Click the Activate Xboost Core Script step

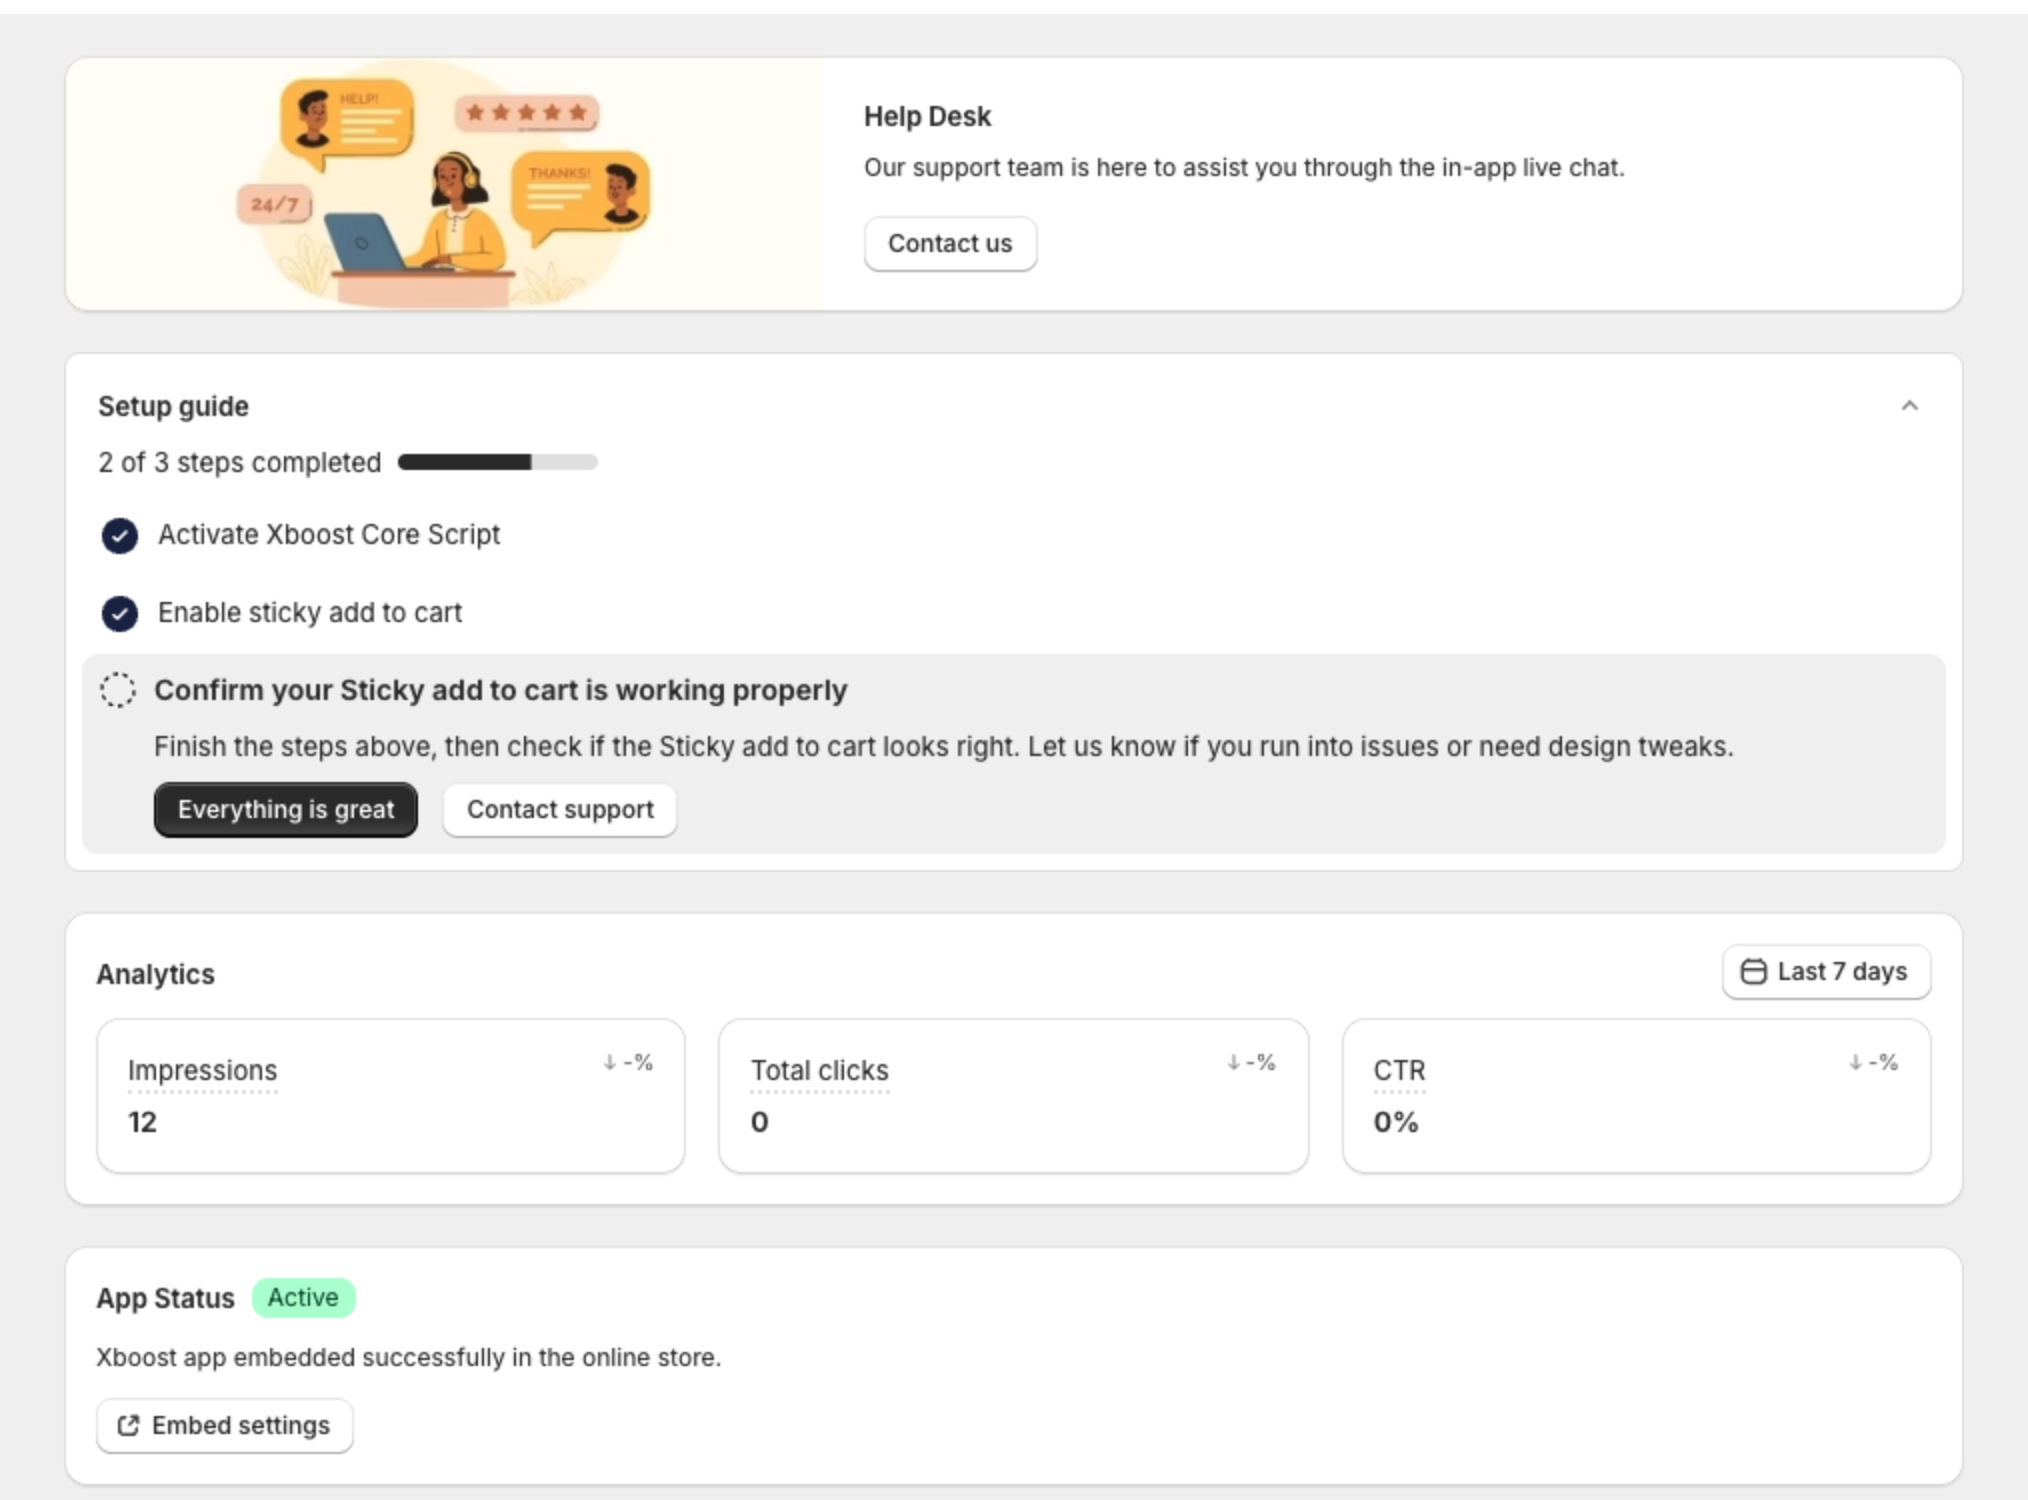click(x=329, y=535)
